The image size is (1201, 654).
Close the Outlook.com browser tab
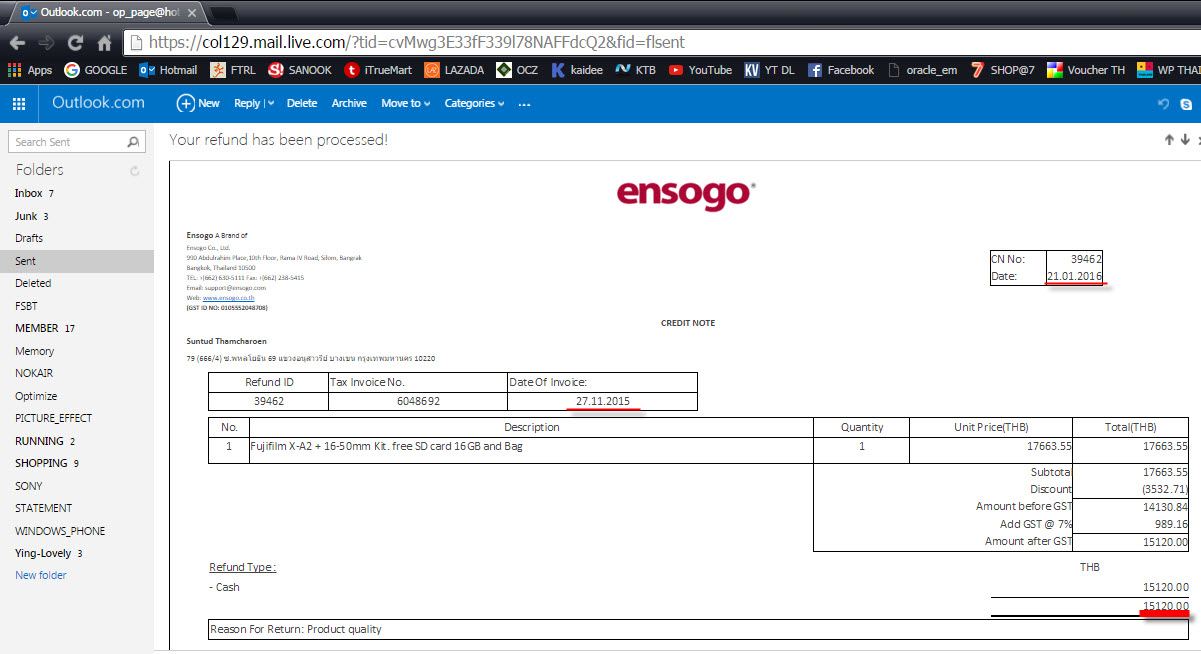coord(192,13)
